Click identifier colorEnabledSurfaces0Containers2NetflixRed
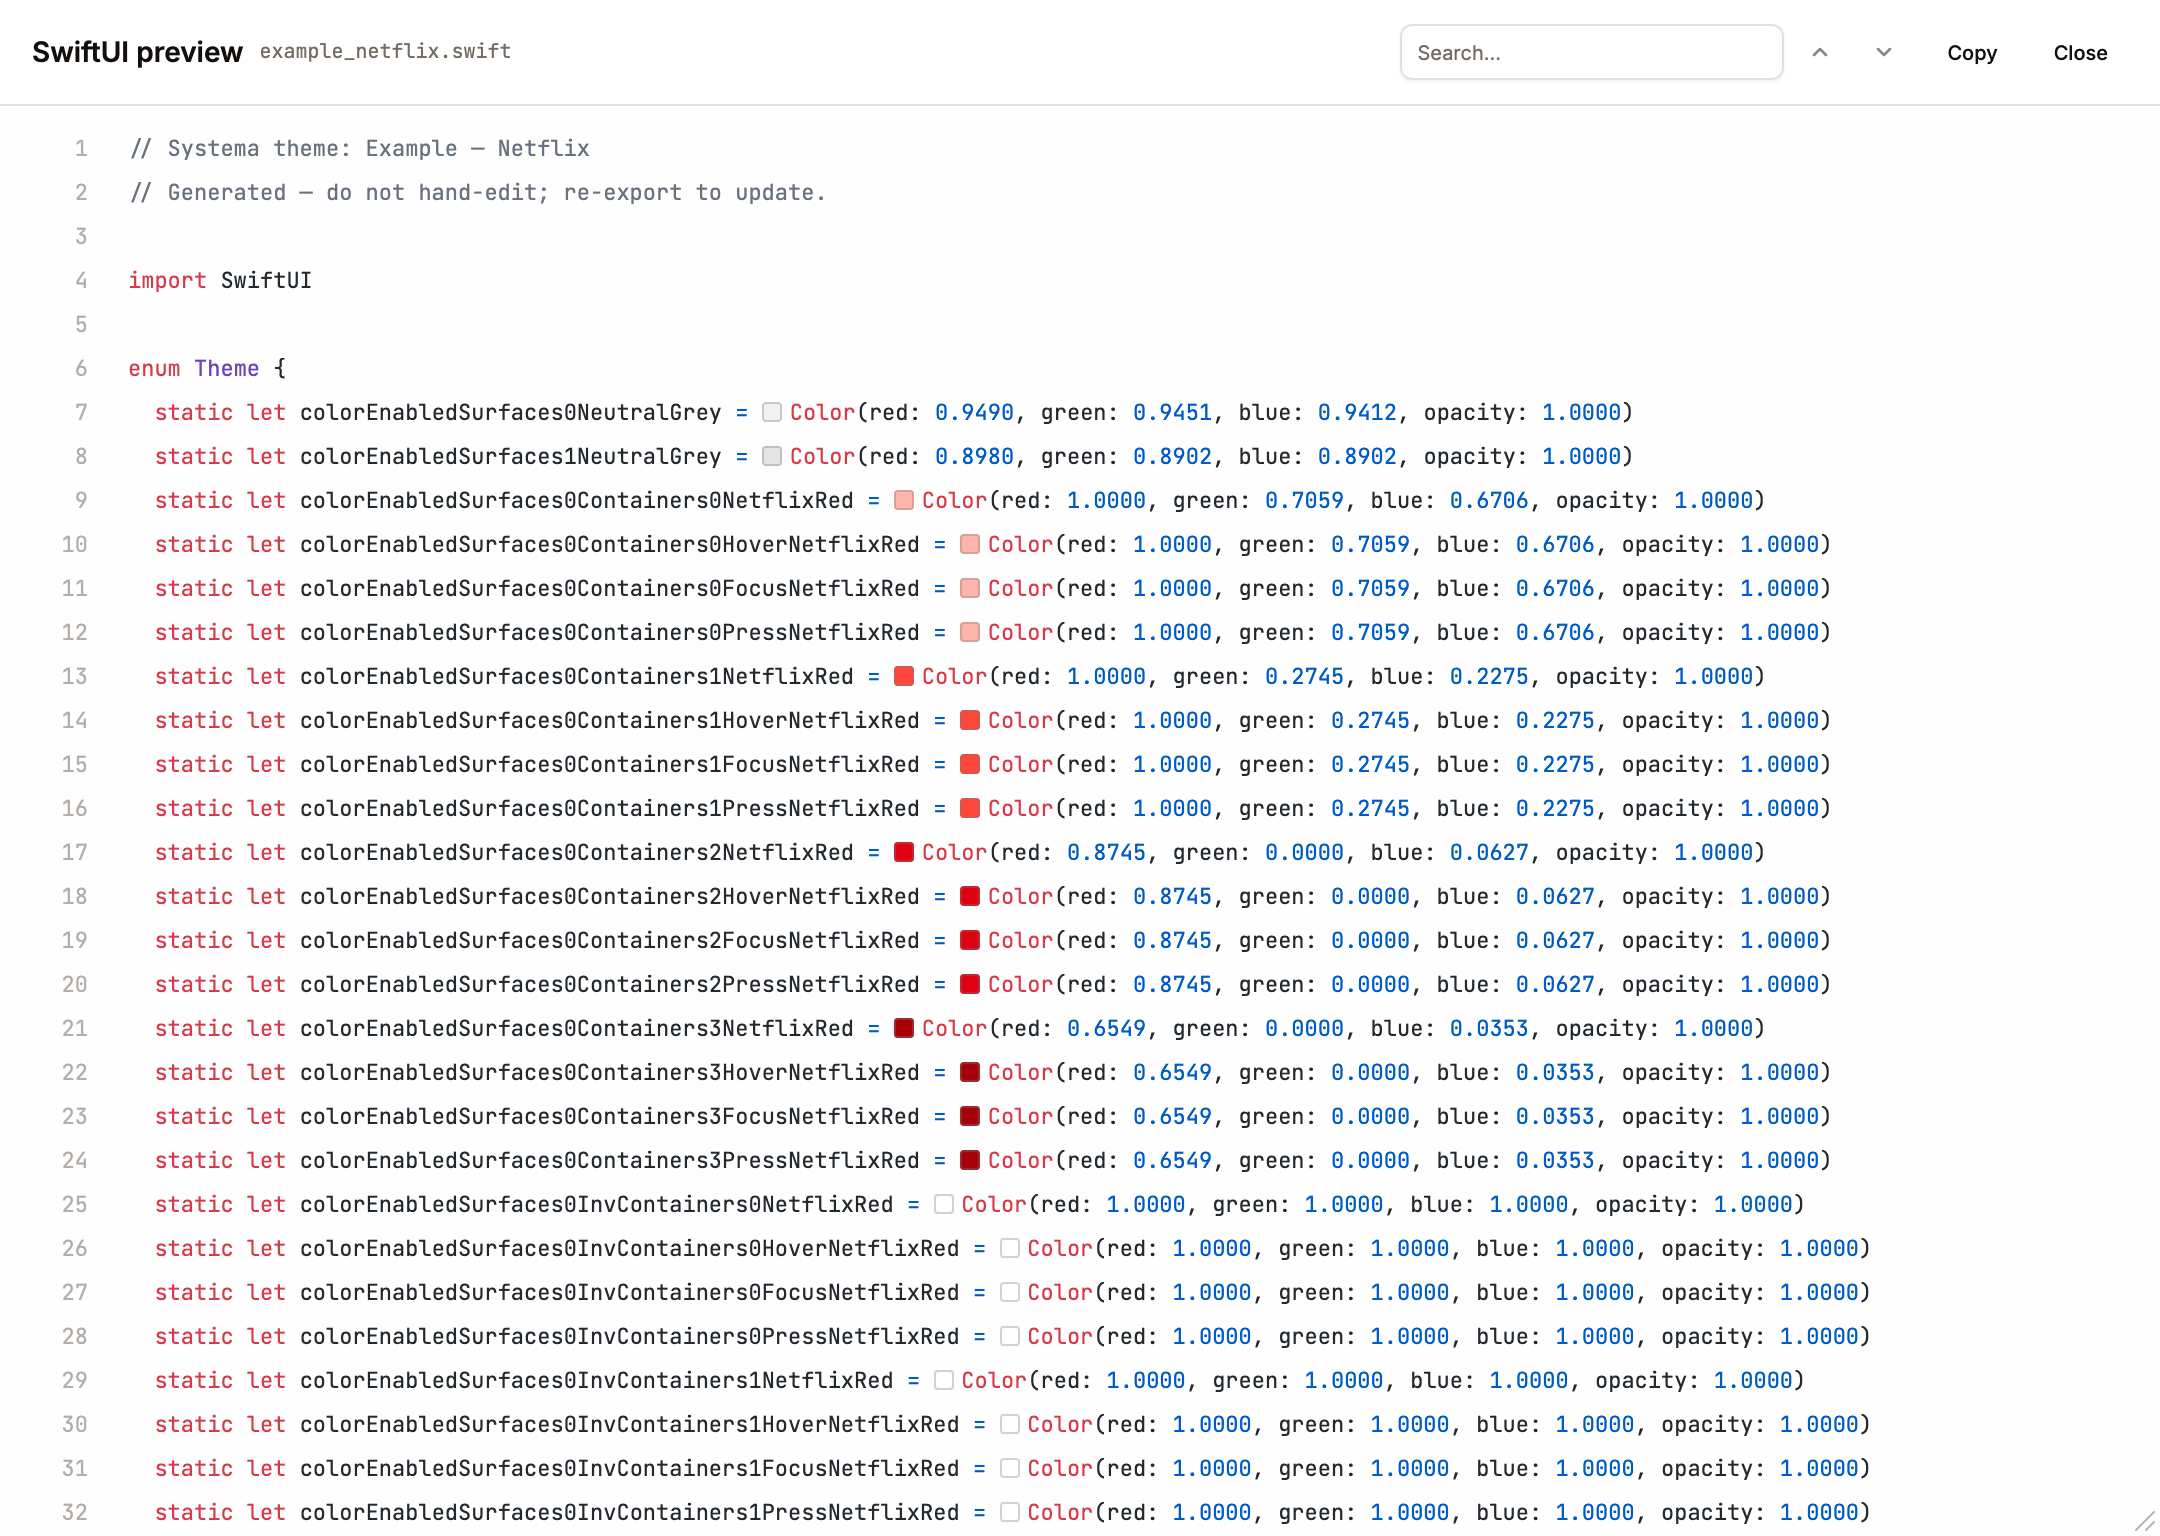The height and width of the screenshot is (1536, 2160). click(577, 852)
